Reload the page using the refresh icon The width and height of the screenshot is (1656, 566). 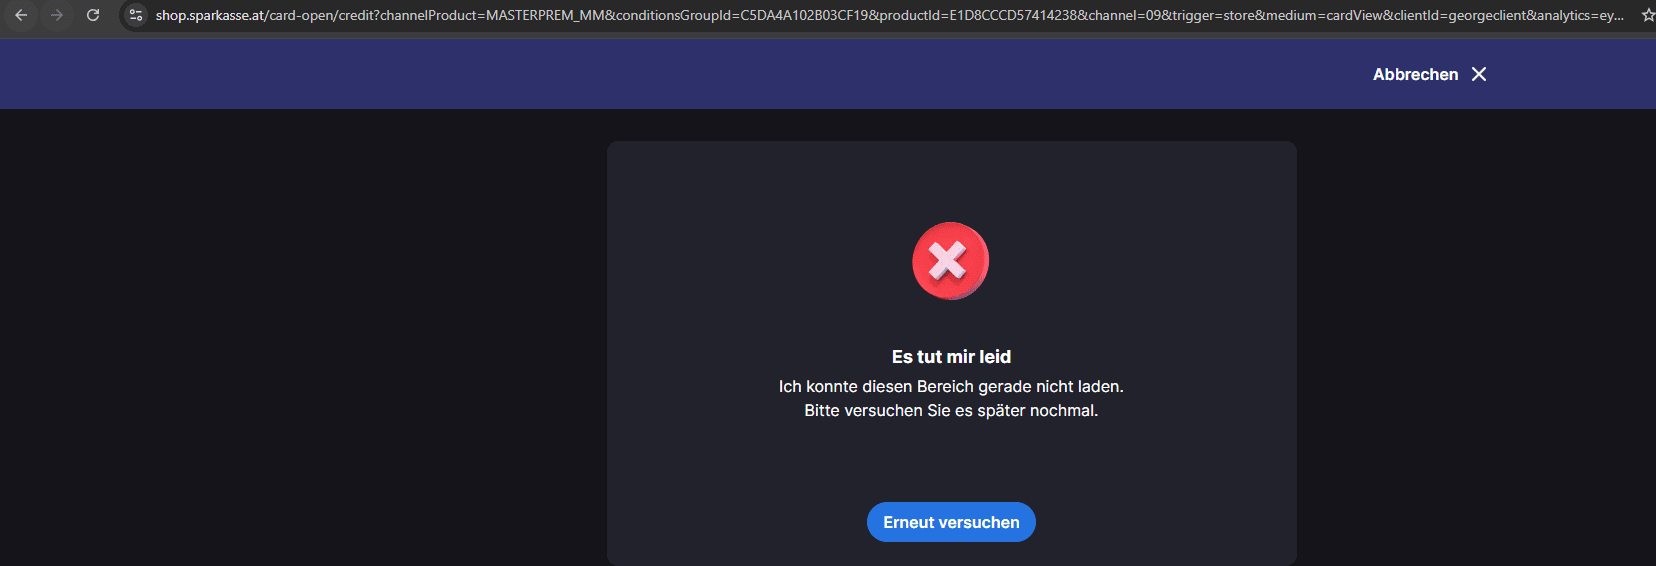tap(93, 15)
